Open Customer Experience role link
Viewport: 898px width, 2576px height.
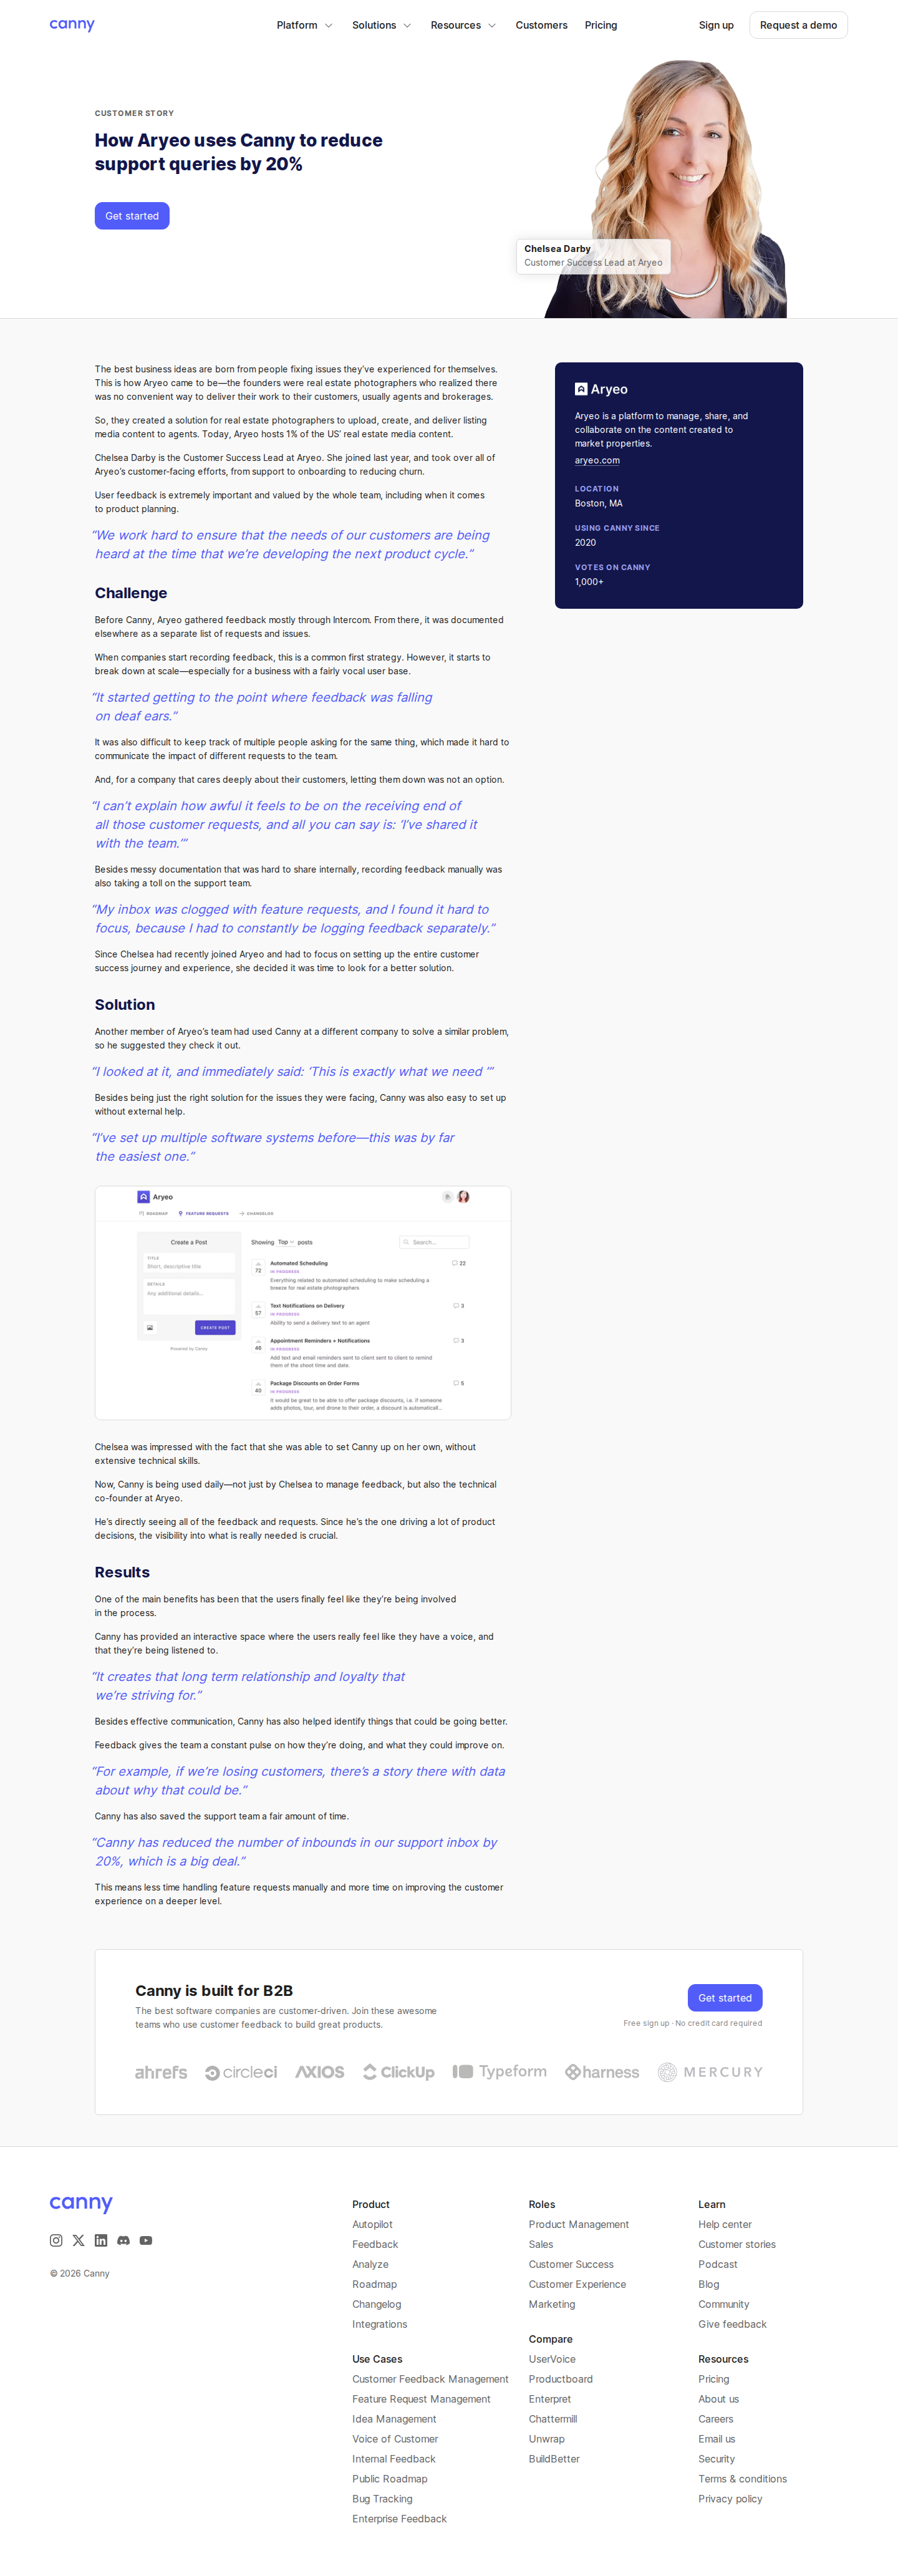(577, 2284)
